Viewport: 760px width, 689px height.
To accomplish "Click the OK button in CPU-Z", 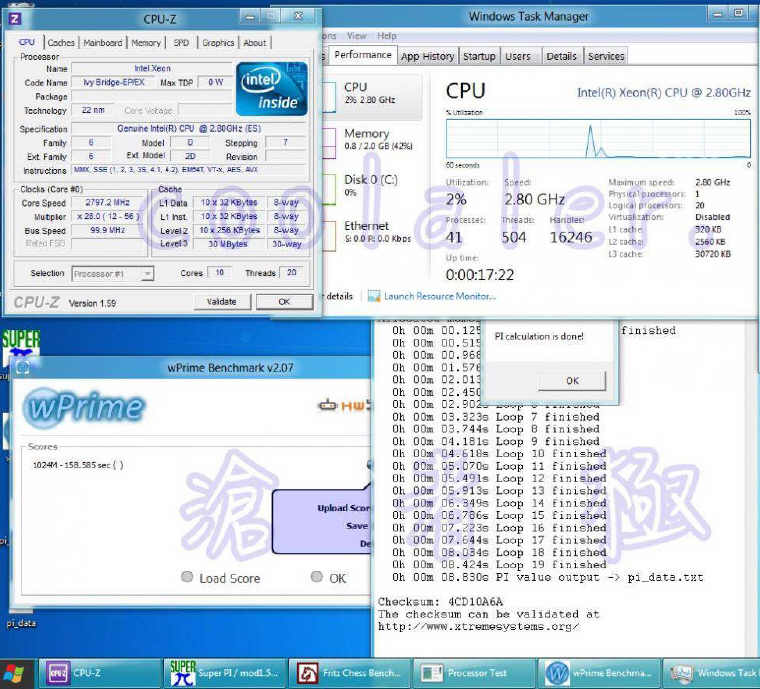I will pos(285,301).
